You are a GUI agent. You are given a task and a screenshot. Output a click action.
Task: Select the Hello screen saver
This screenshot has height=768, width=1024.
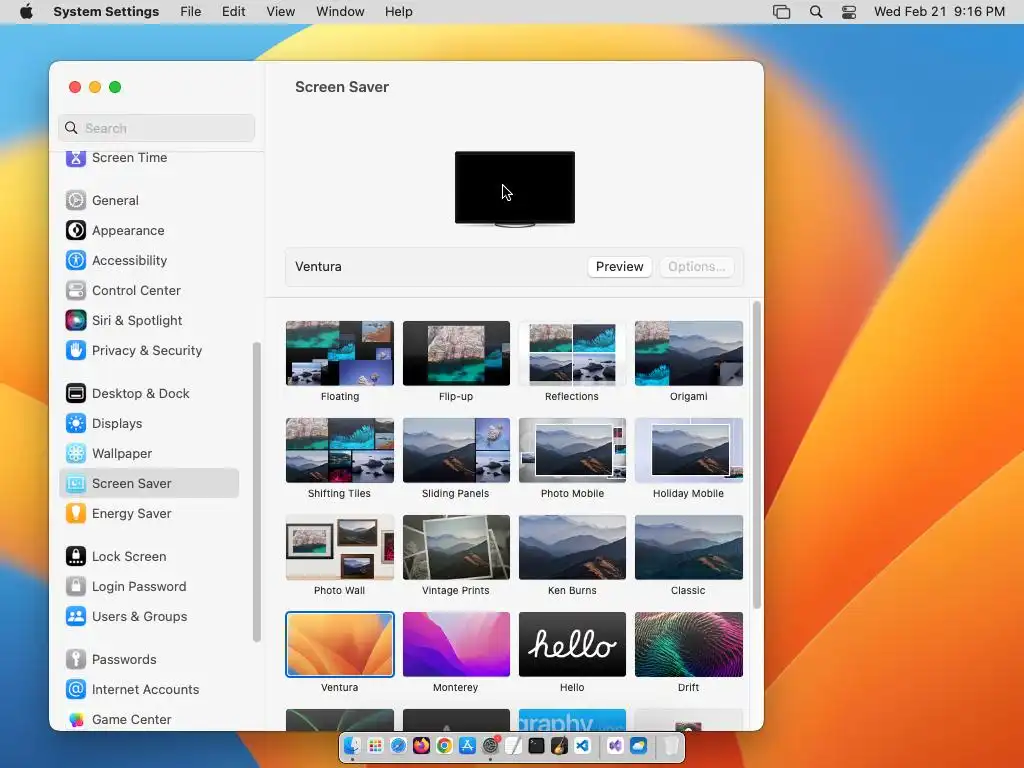[x=572, y=645]
